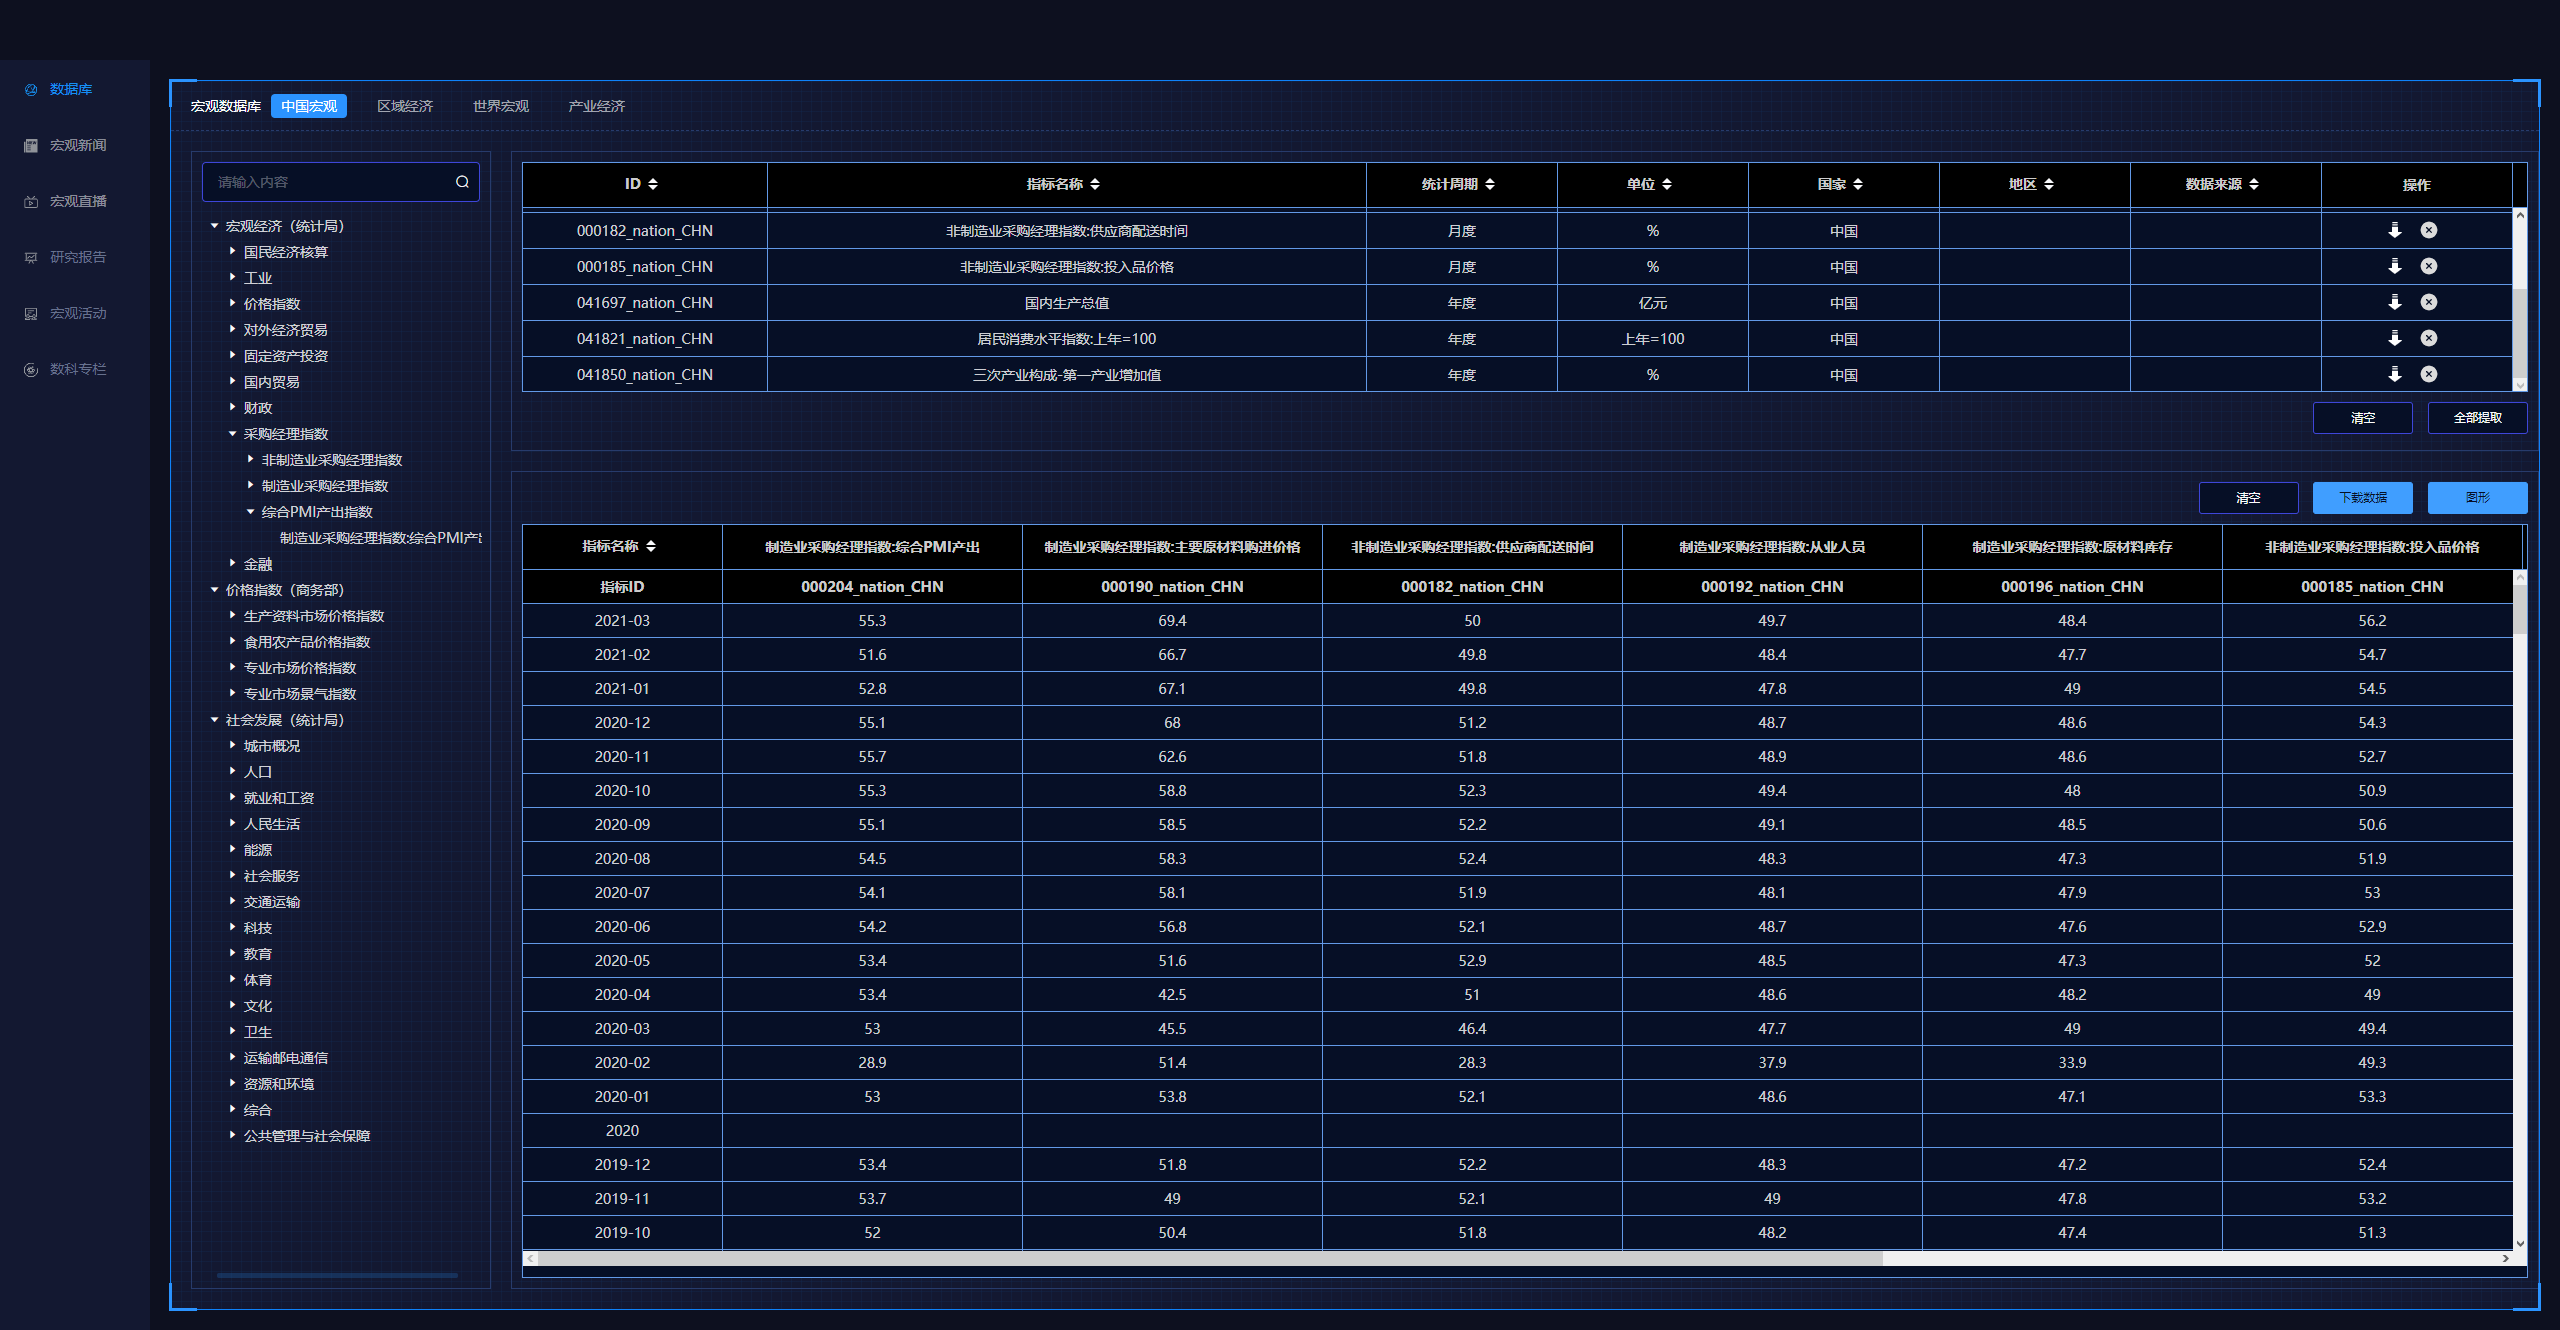This screenshot has height=1330, width=2560.
Task: Switch to 区域经济 tab
Action: coord(405,106)
